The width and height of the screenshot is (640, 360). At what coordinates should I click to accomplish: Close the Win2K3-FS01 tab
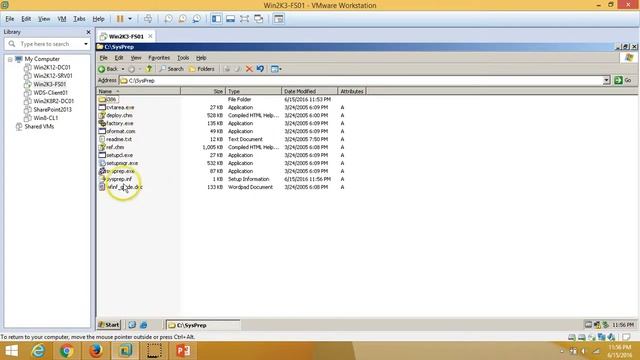coord(150,36)
